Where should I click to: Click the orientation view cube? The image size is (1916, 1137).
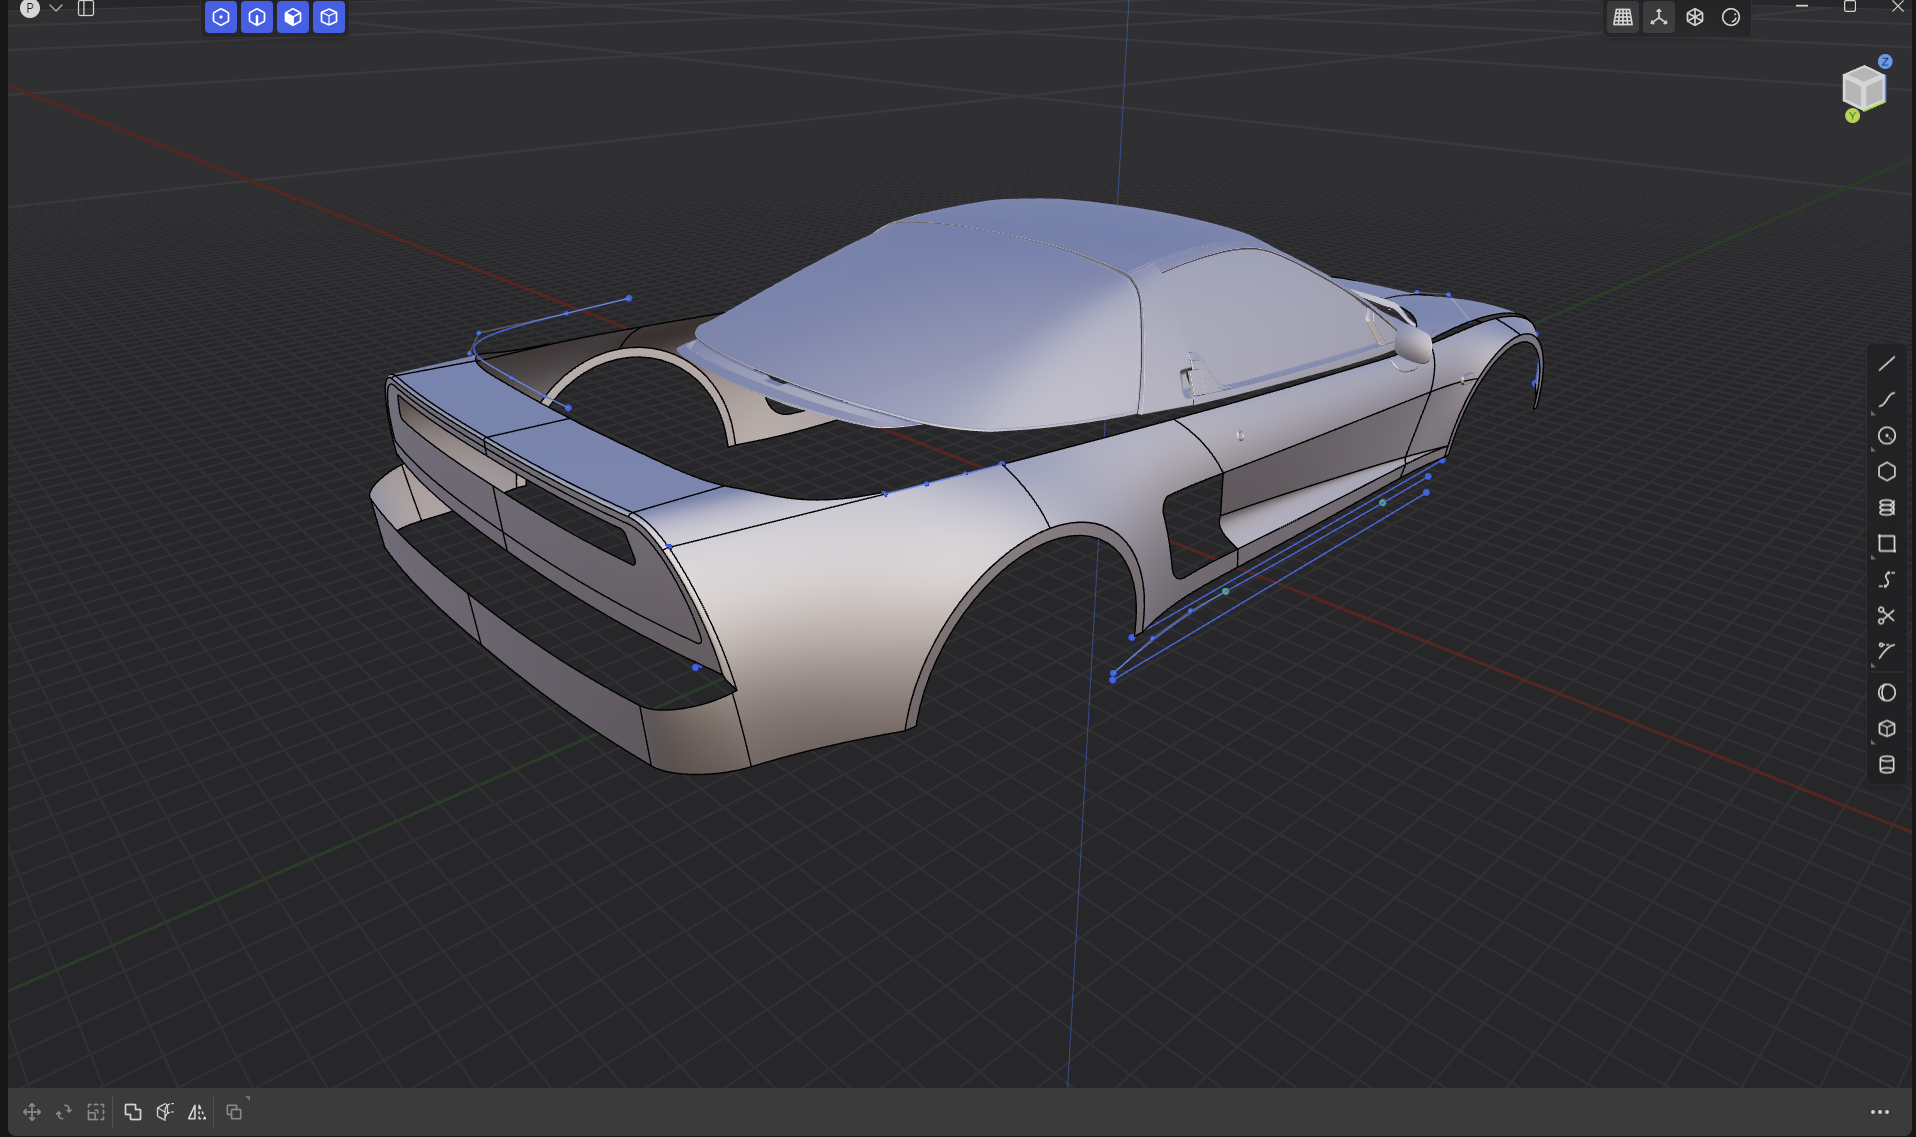[1864, 88]
